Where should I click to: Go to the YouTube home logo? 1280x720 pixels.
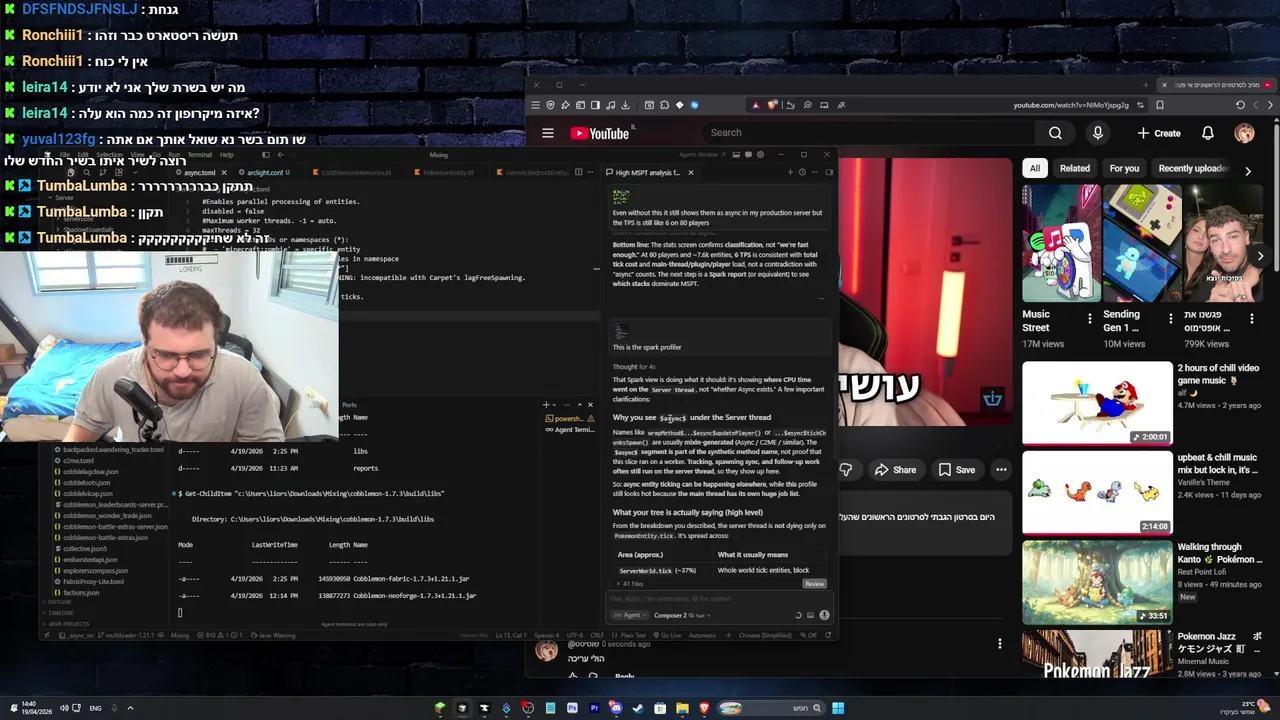click(x=600, y=133)
